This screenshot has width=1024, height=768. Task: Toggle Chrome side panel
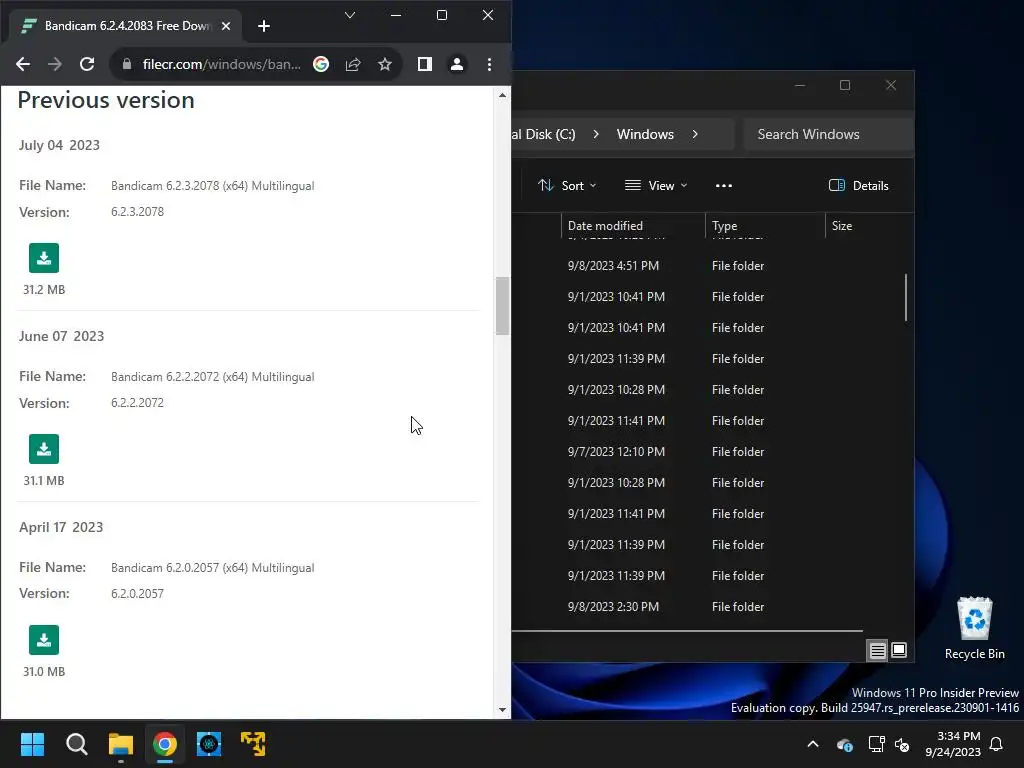(x=424, y=64)
